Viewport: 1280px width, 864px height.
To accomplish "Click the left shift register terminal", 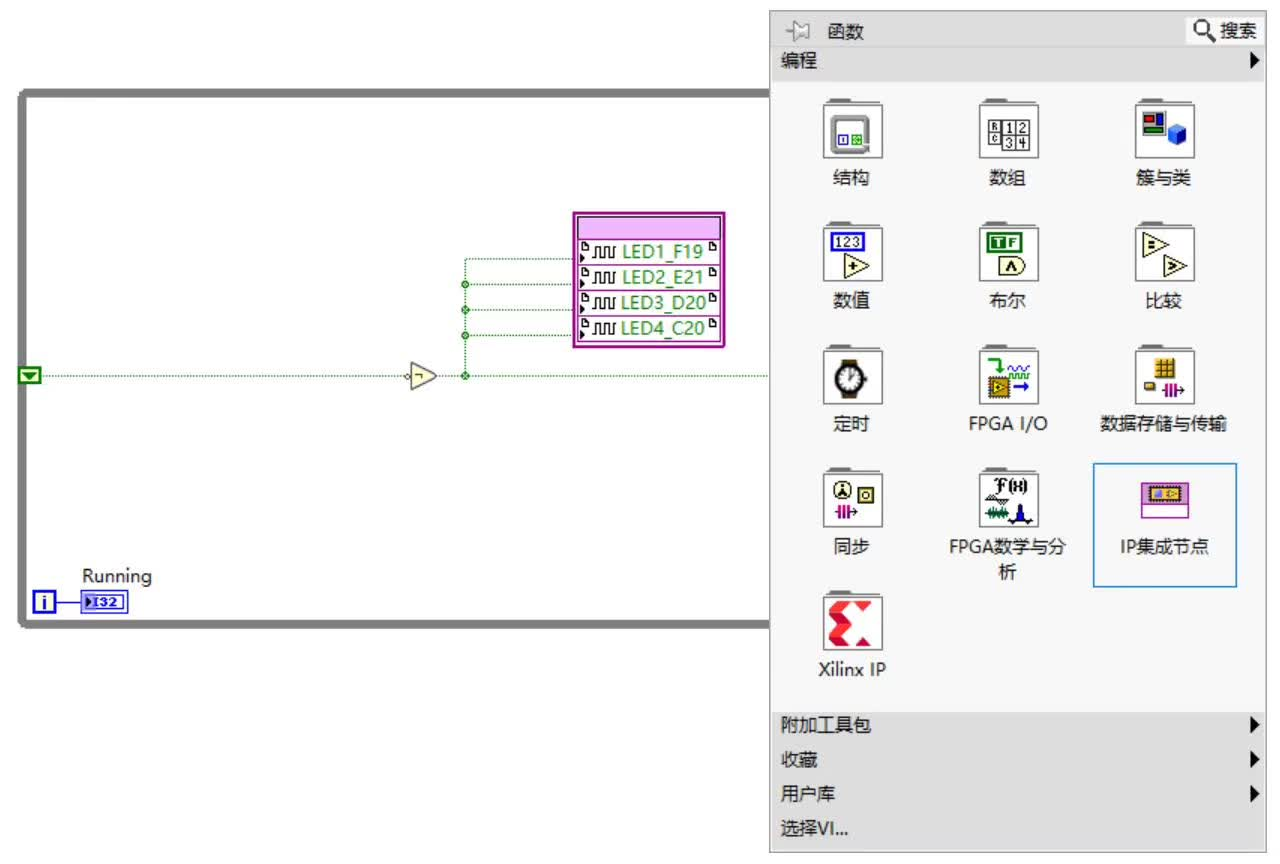I will [x=31, y=376].
